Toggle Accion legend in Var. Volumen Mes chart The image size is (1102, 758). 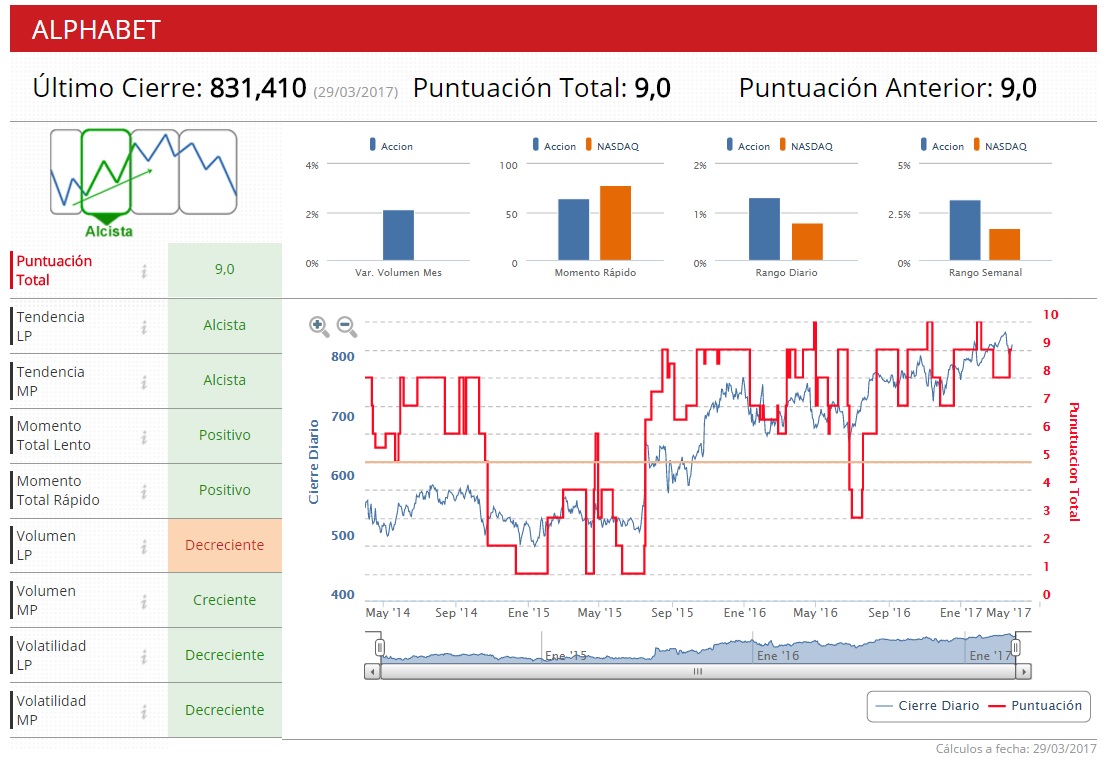pyautogui.click(x=391, y=145)
